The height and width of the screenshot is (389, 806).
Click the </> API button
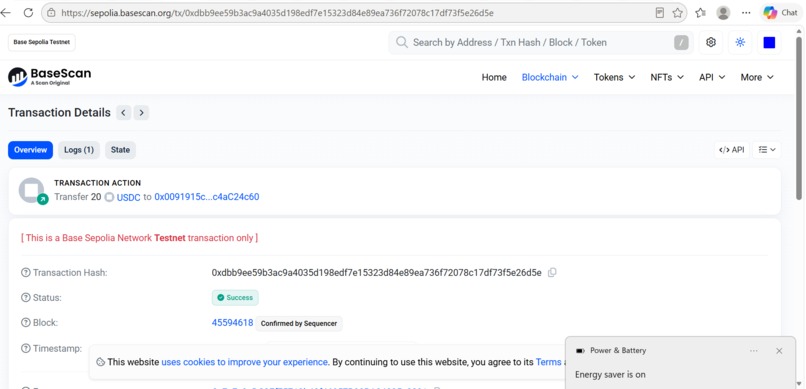[x=732, y=150]
